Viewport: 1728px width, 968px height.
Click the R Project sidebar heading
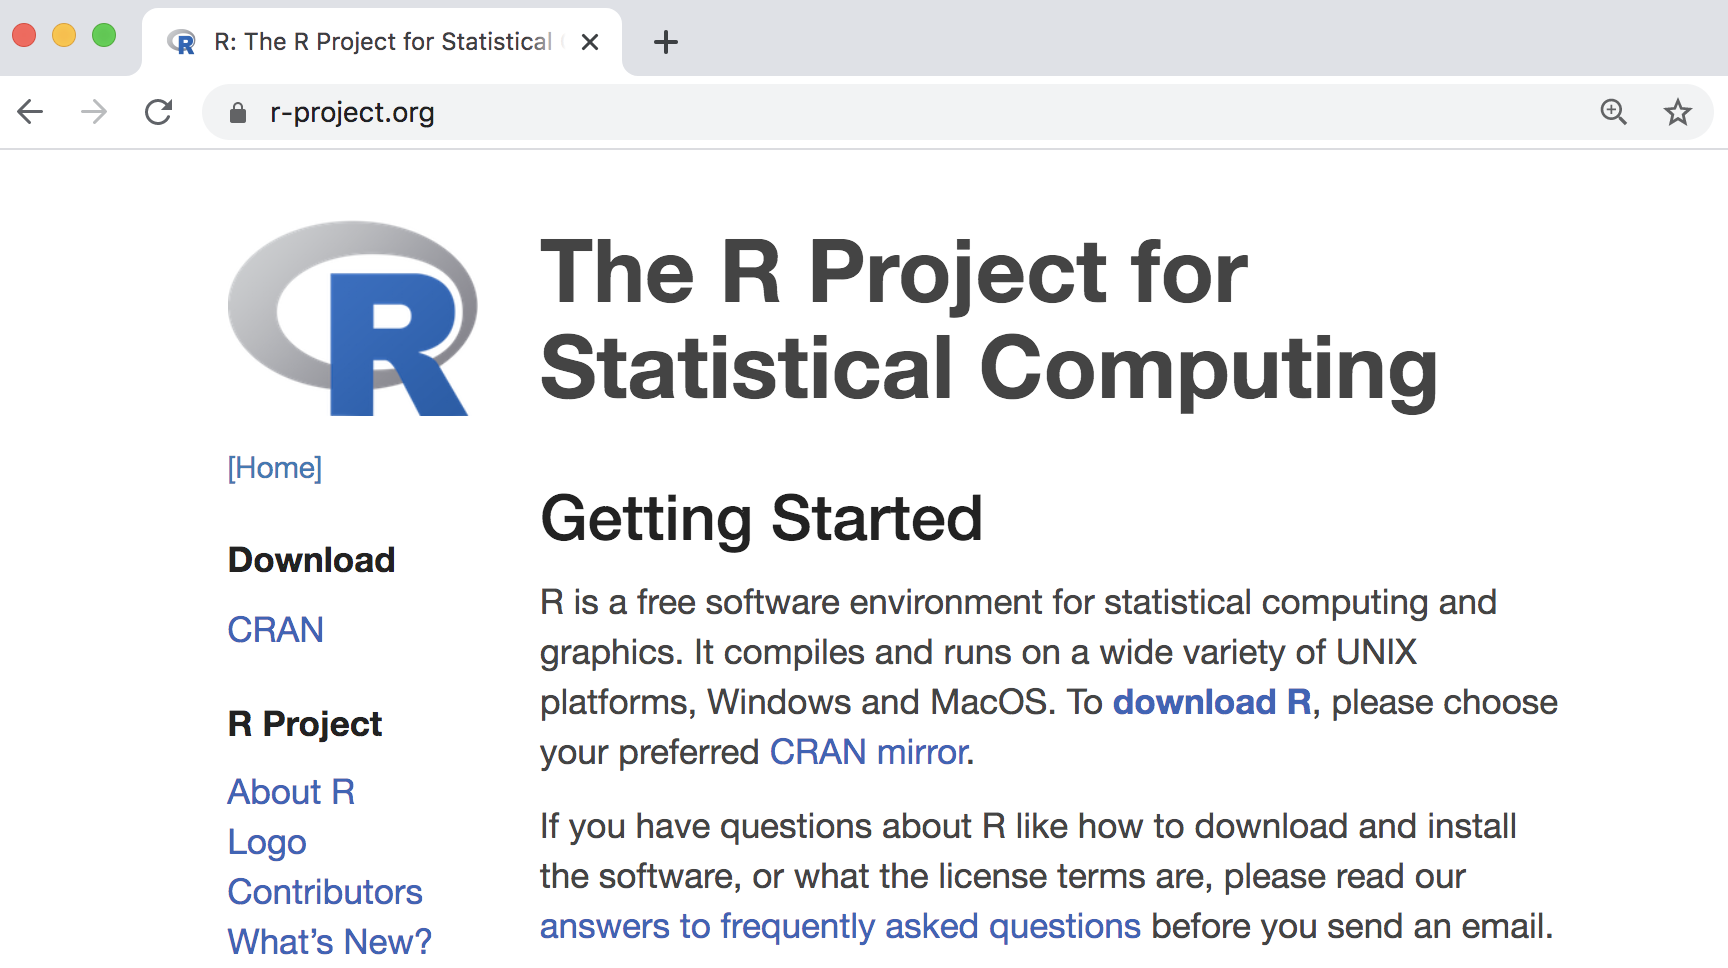[305, 724]
